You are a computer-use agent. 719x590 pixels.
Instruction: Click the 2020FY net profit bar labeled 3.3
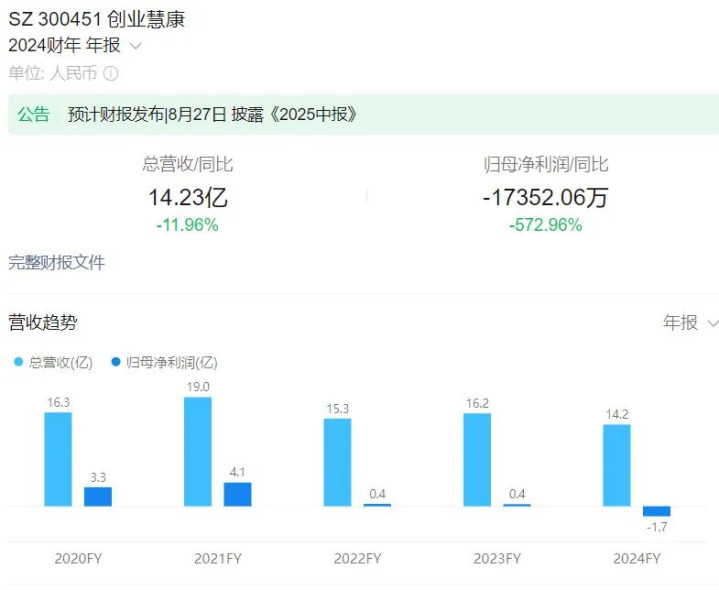[x=98, y=497]
